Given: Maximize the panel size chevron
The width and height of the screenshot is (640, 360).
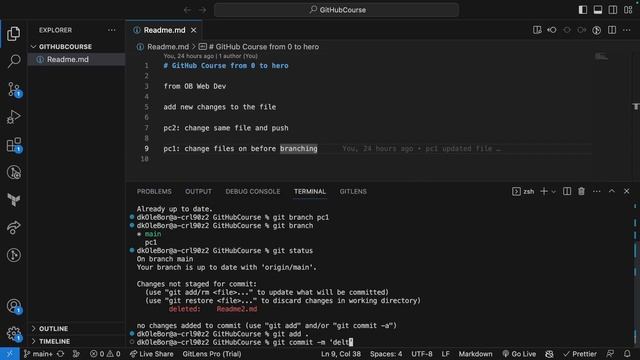Looking at the screenshot, I should [x=612, y=191].
